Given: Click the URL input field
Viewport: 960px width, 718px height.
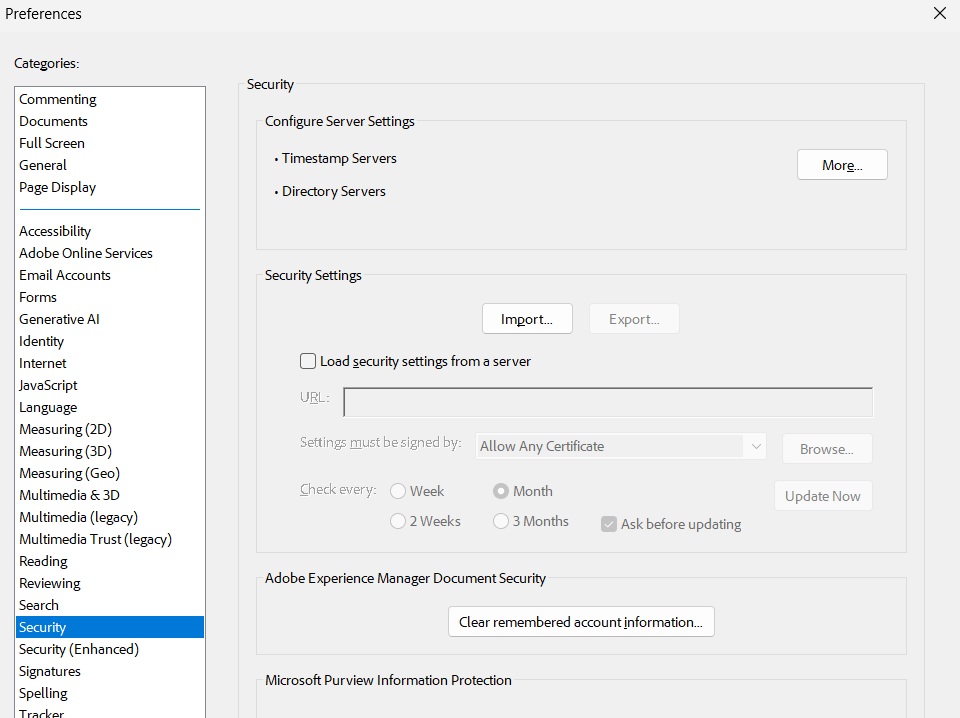Looking at the screenshot, I should (x=608, y=402).
